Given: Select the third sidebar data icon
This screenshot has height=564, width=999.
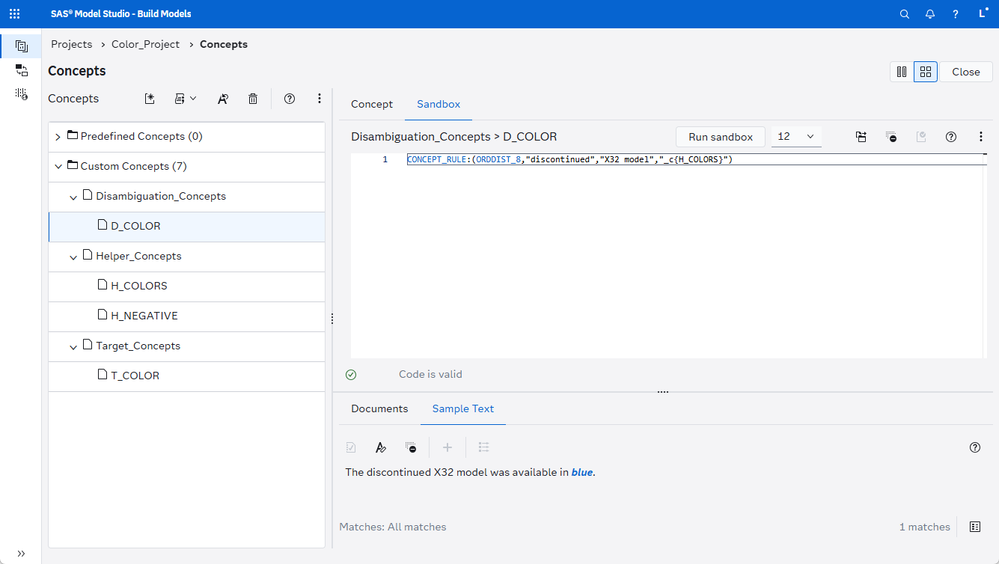Looking at the screenshot, I should pos(22,94).
